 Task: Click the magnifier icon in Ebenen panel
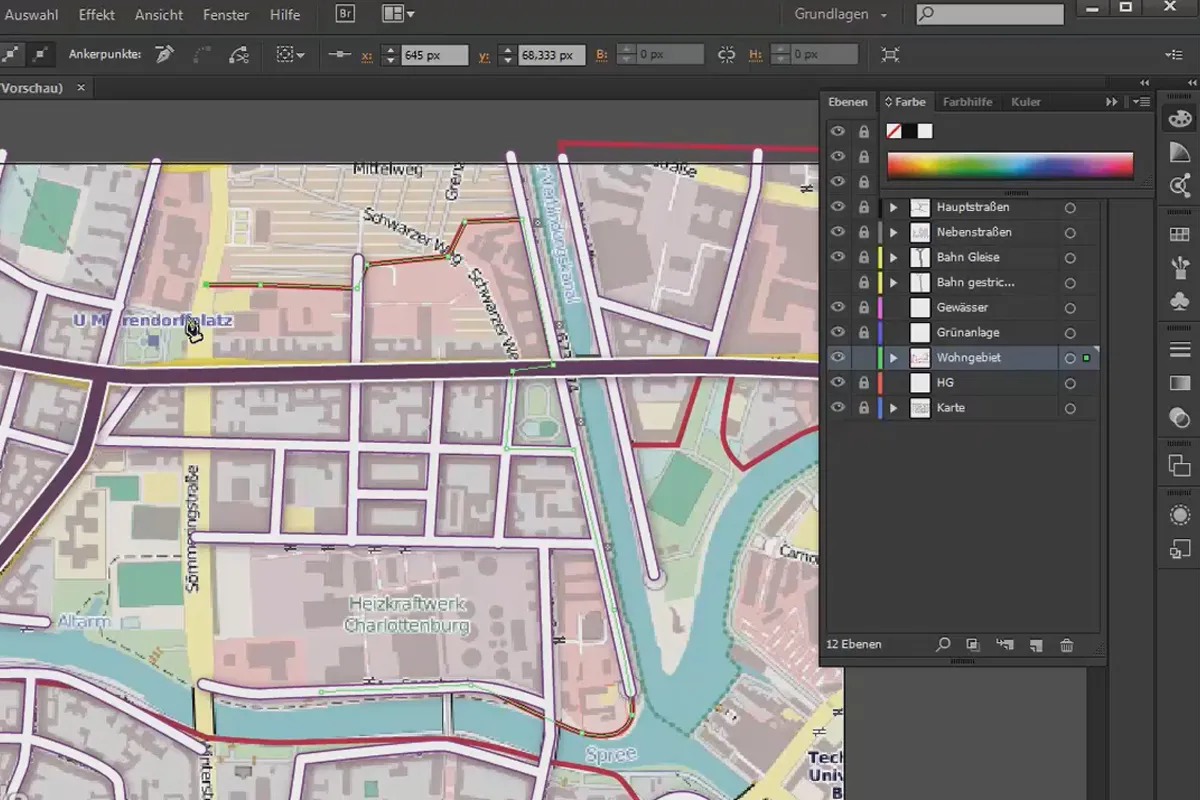coord(942,645)
